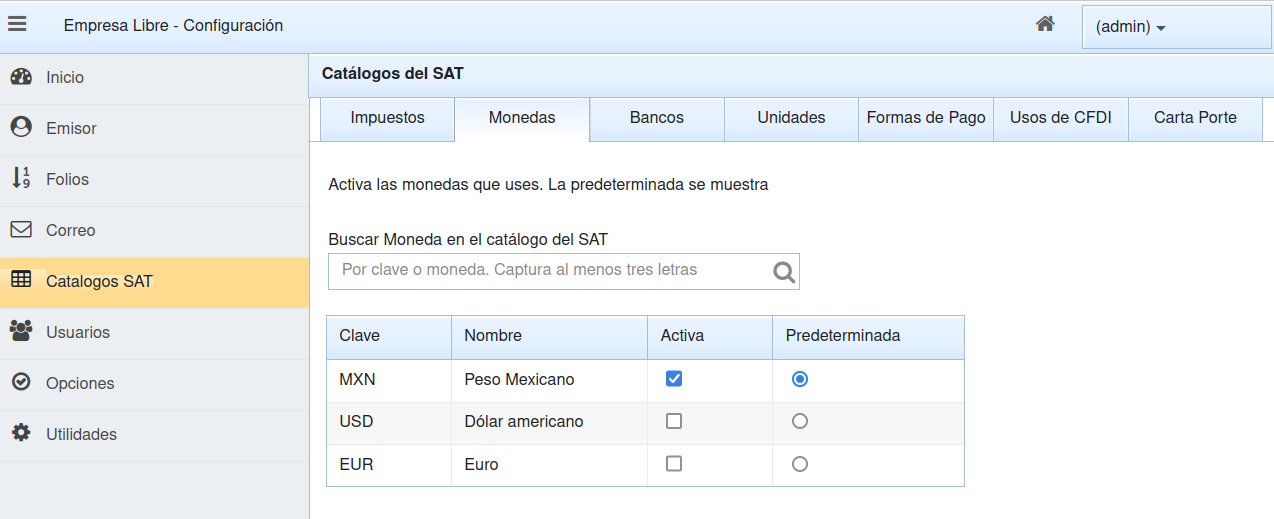Click the Emisor user circle icon
This screenshot has height=519, width=1274.
coord(21,128)
